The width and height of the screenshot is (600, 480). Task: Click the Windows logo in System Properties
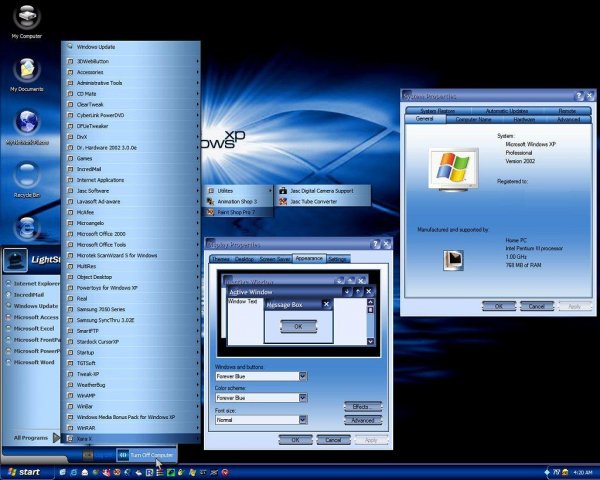click(x=453, y=168)
